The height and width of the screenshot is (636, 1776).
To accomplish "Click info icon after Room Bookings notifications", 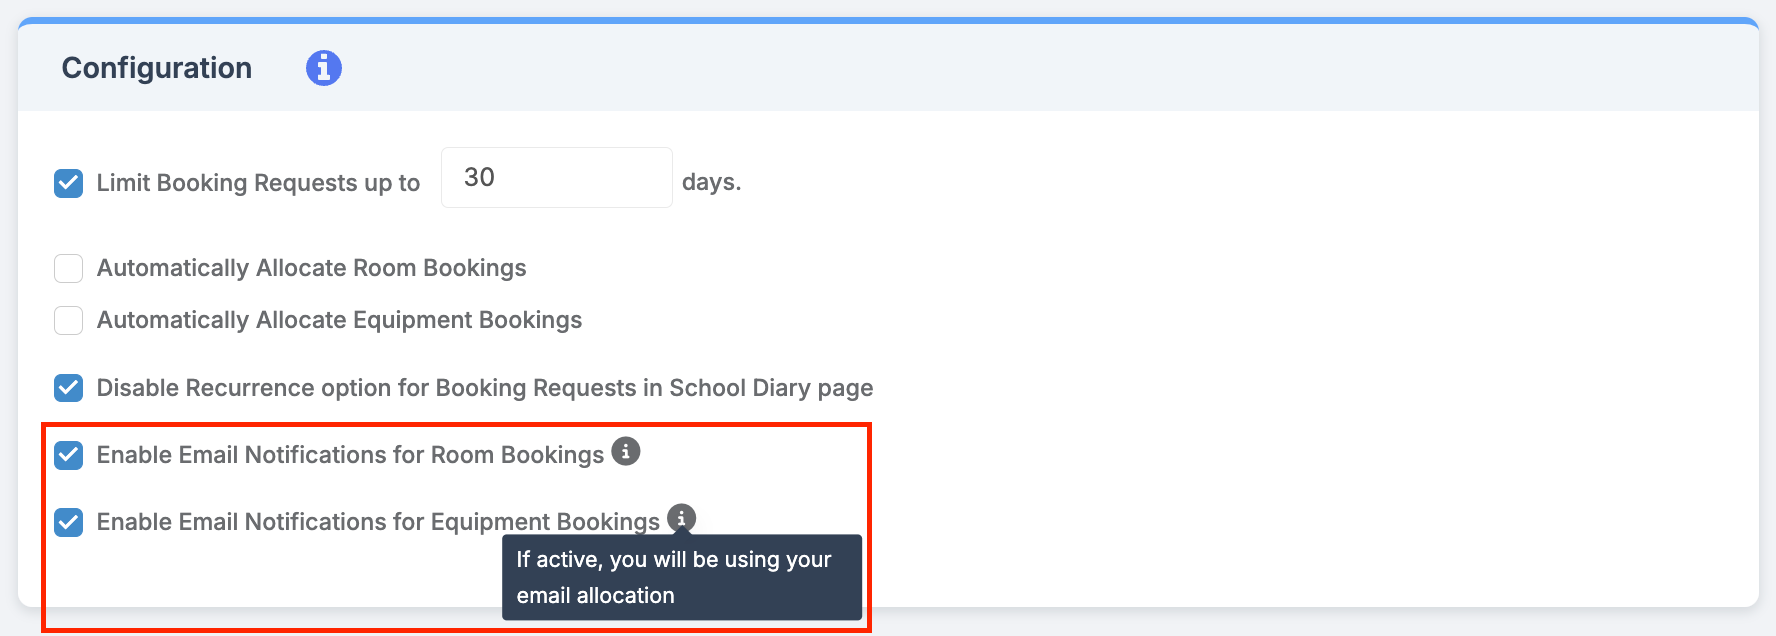I will point(626,451).
